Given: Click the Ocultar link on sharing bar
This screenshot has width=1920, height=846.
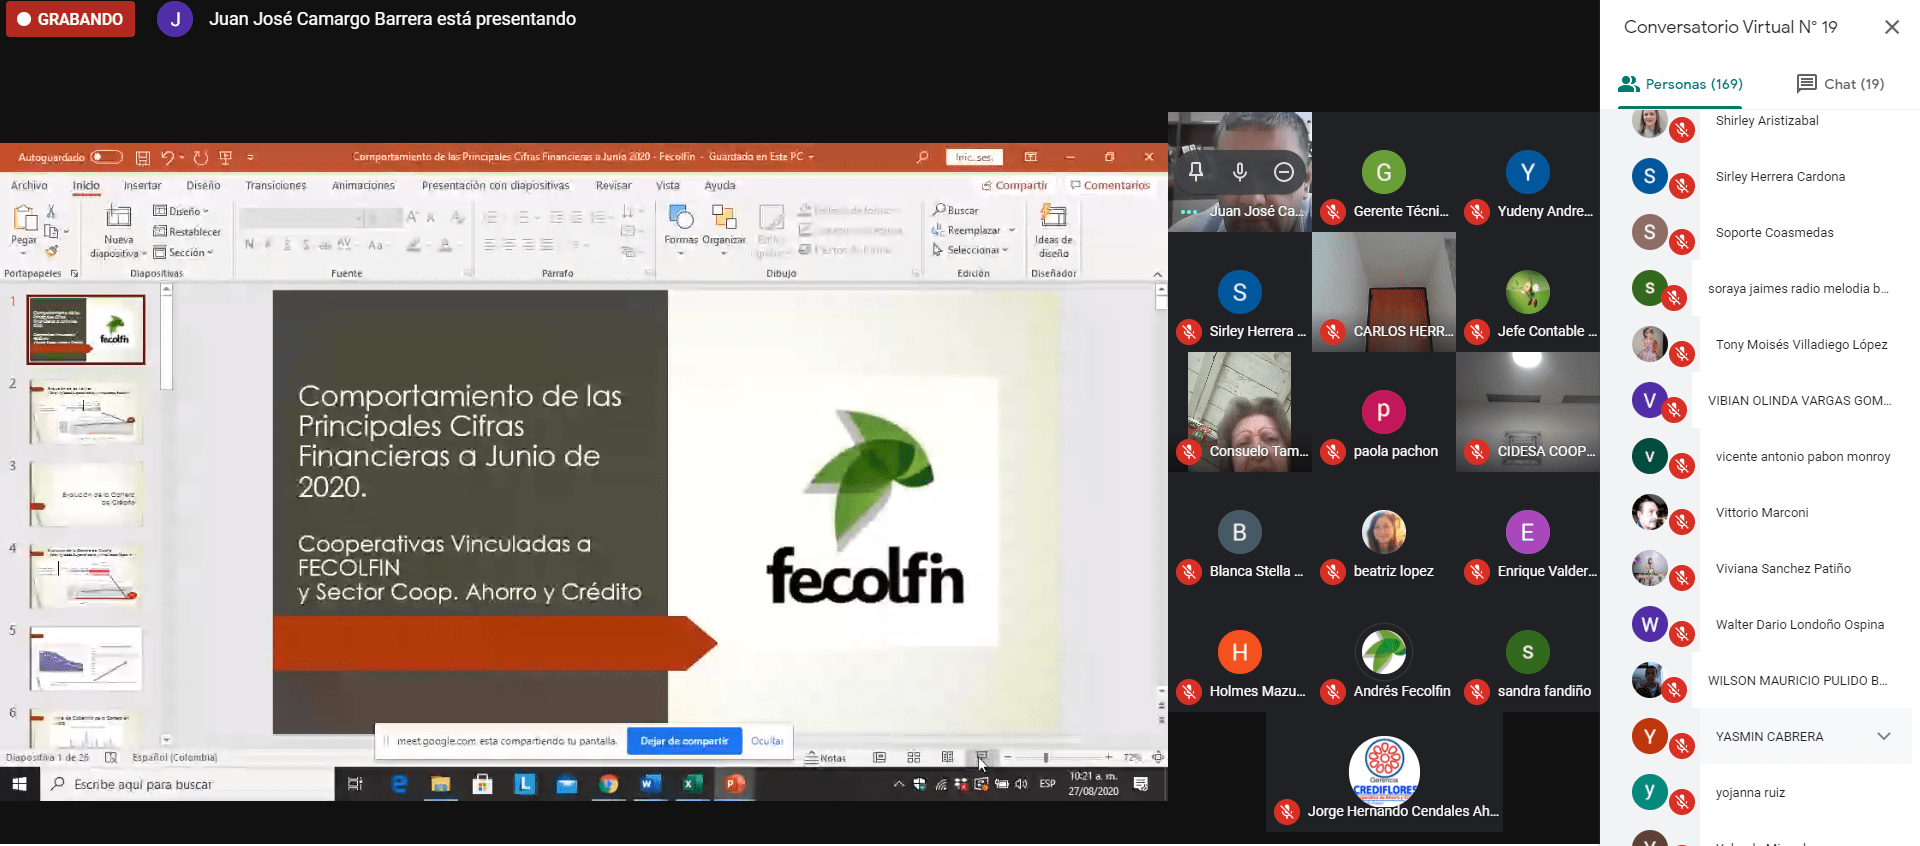Looking at the screenshot, I should 767,741.
